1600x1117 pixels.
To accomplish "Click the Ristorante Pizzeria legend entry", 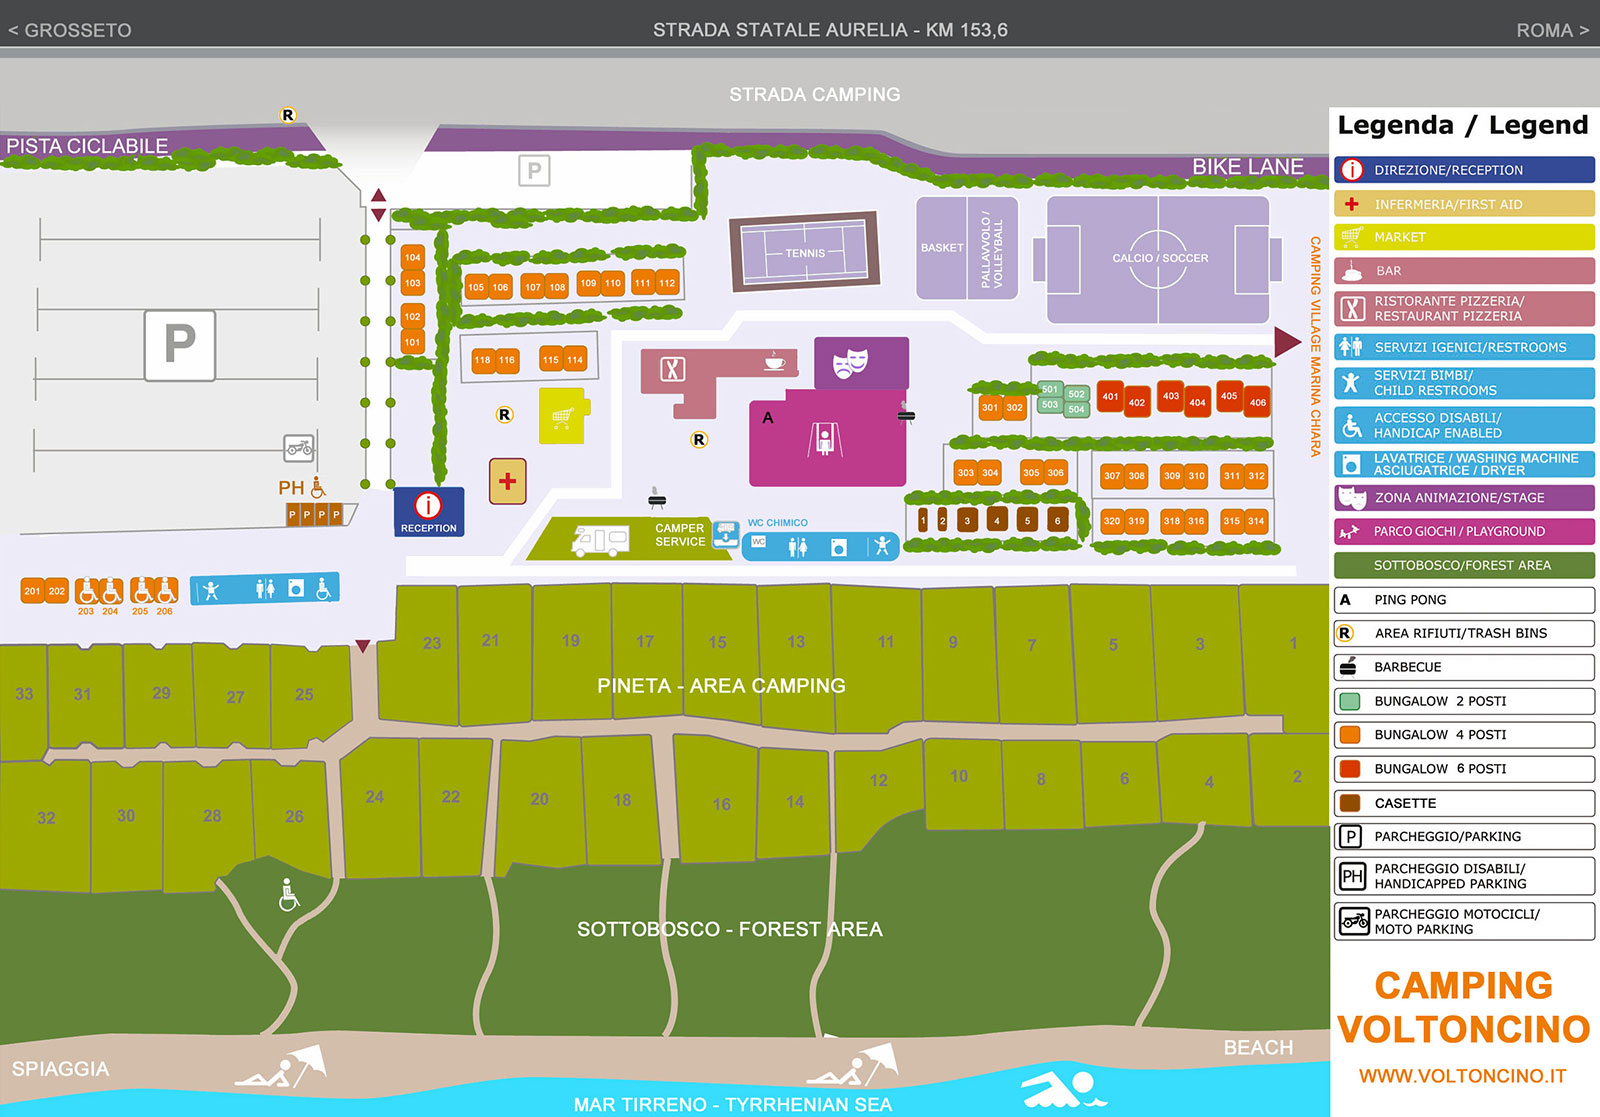I will coord(1464,308).
